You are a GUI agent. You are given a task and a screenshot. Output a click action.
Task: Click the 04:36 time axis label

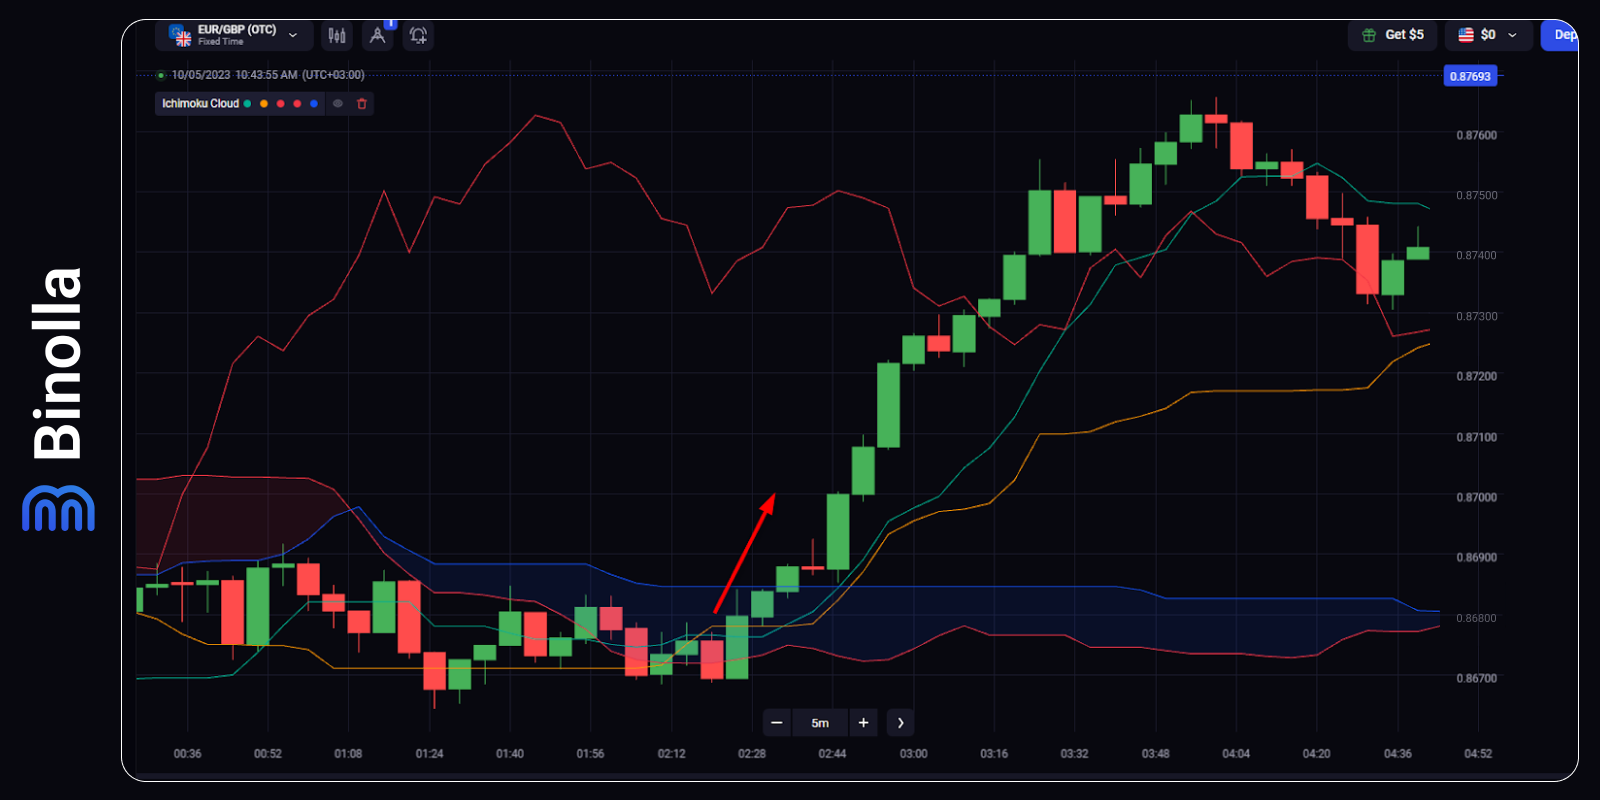point(1398,754)
